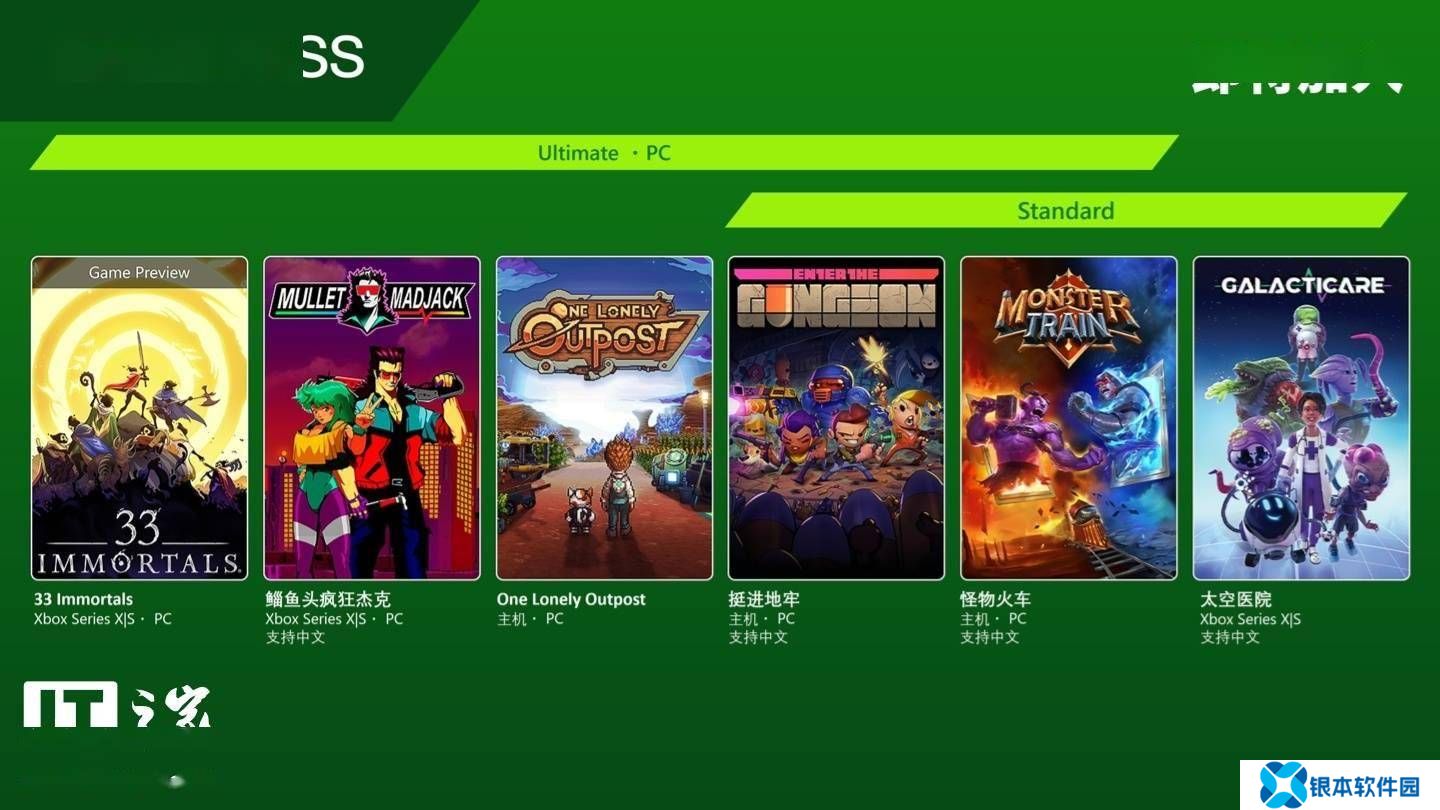Open the Mullet MadJack cover art
Screen dimensions: 1440x810
[372, 418]
